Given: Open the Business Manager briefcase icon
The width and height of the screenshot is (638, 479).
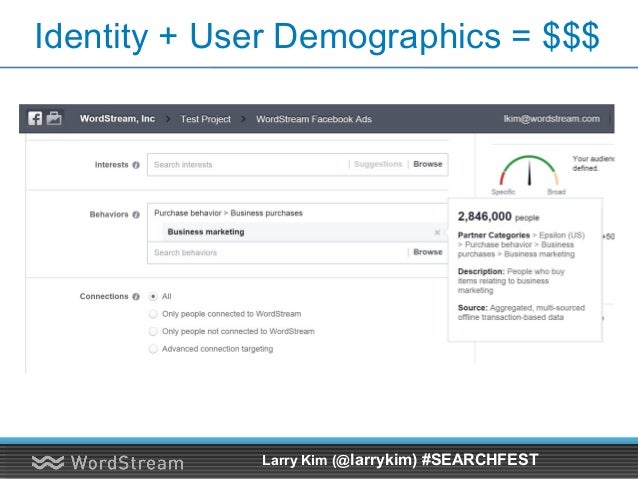Looking at the screenshot, I should tap(54, 118).
